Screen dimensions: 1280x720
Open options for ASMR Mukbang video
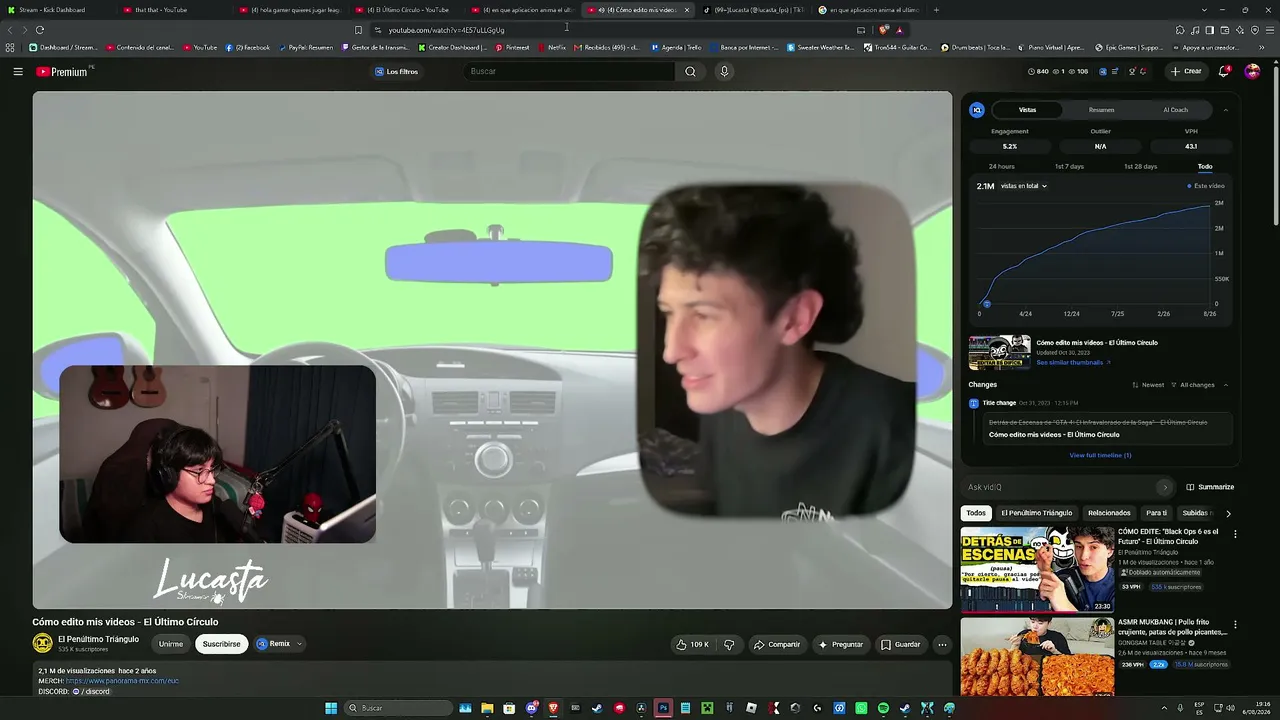pos(1235,625)
